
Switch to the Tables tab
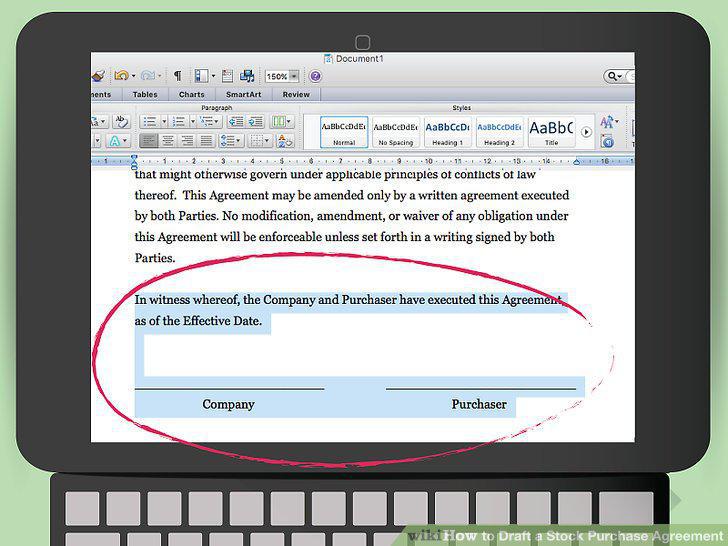[145, 94]
